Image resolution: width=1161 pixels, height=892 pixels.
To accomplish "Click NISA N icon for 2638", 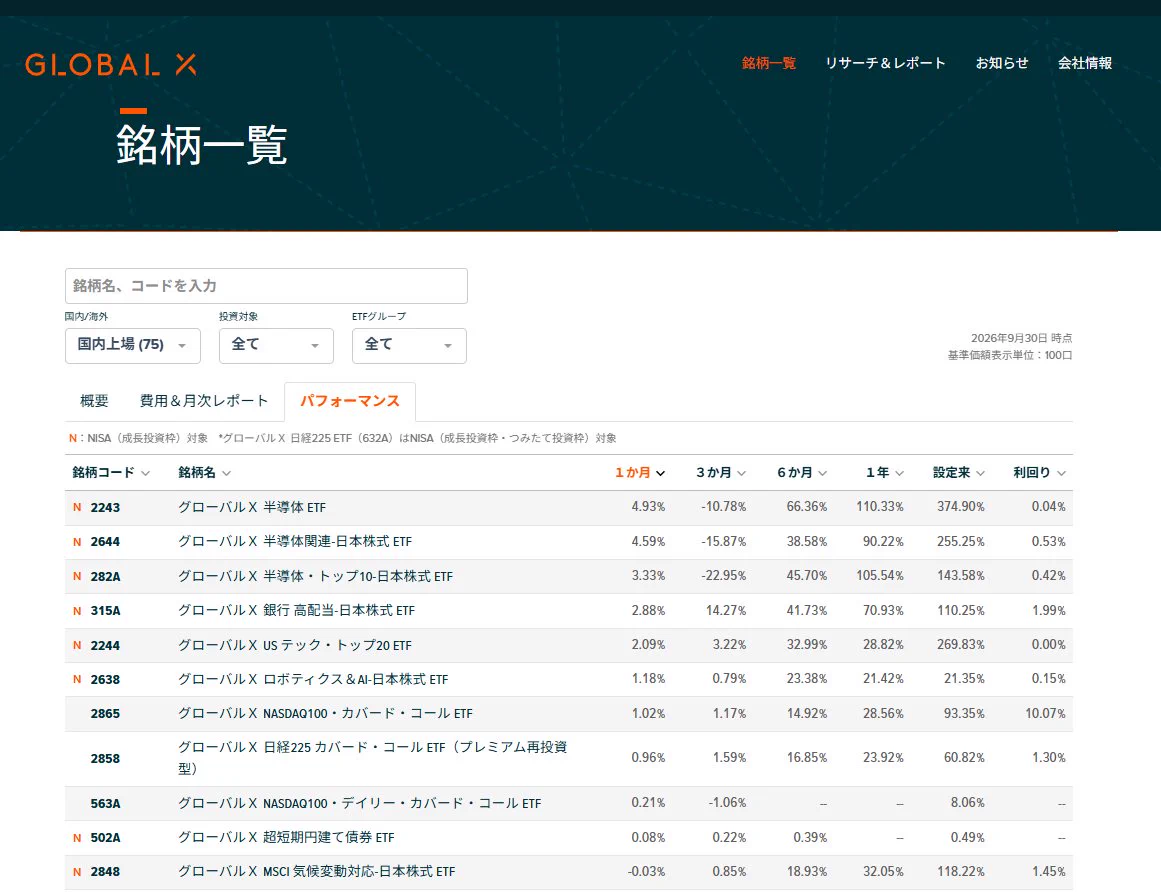I will pos(77,680).
